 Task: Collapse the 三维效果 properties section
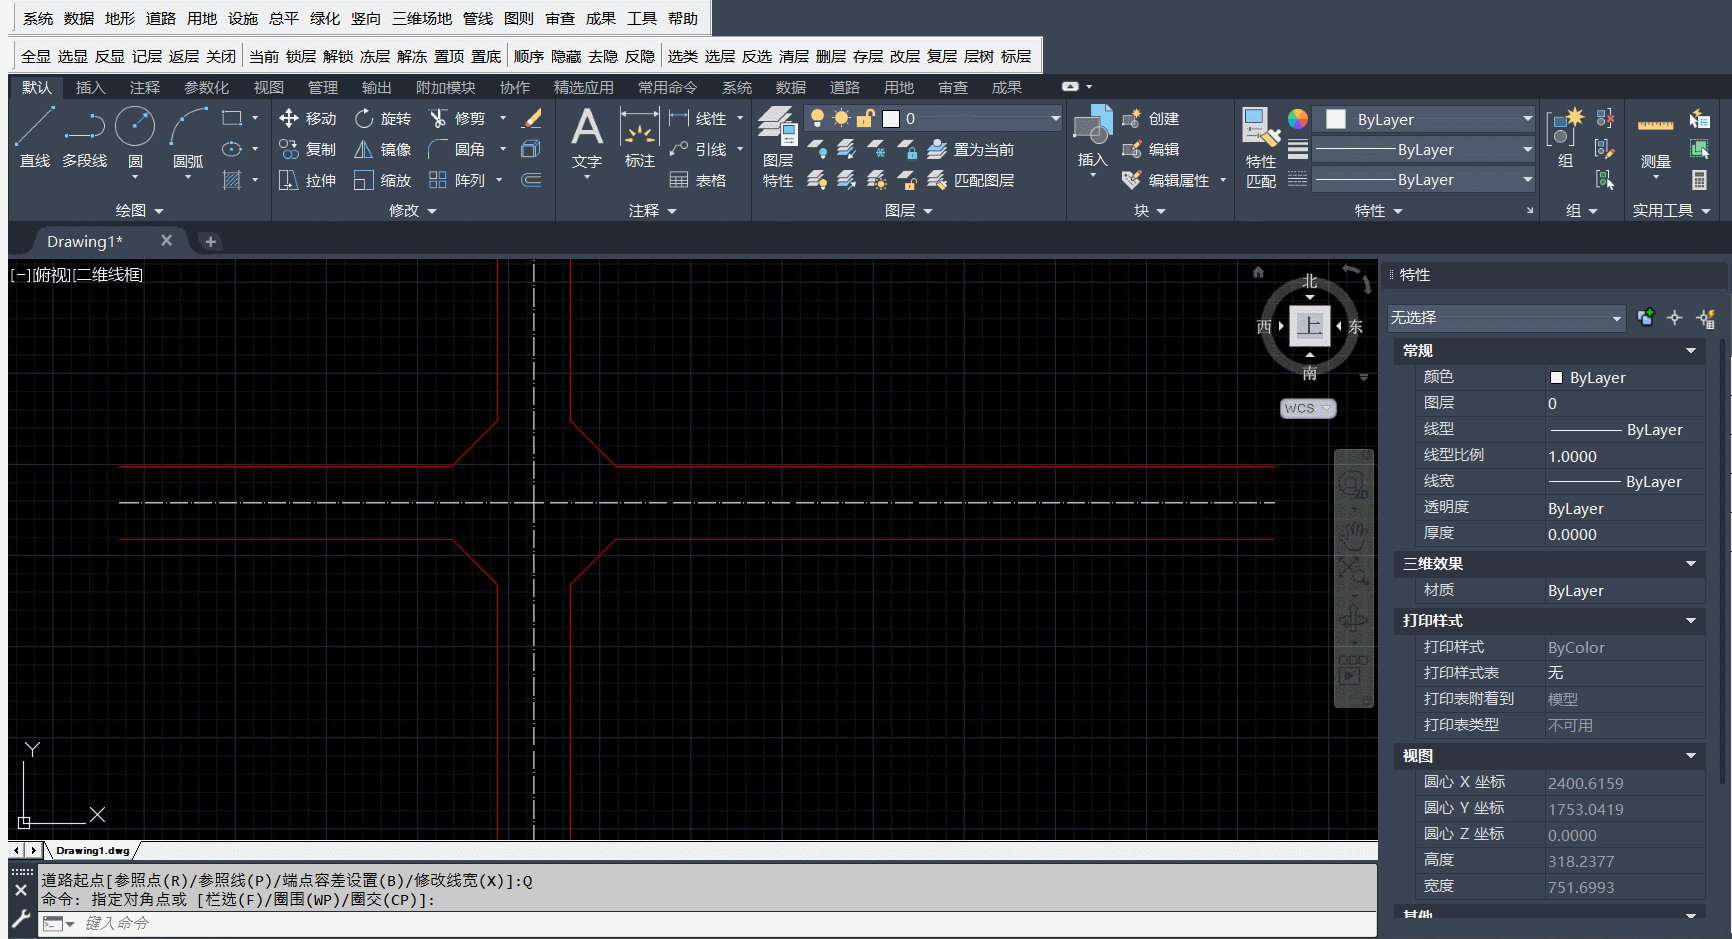pyautogui.click(x=1690, y=563)
